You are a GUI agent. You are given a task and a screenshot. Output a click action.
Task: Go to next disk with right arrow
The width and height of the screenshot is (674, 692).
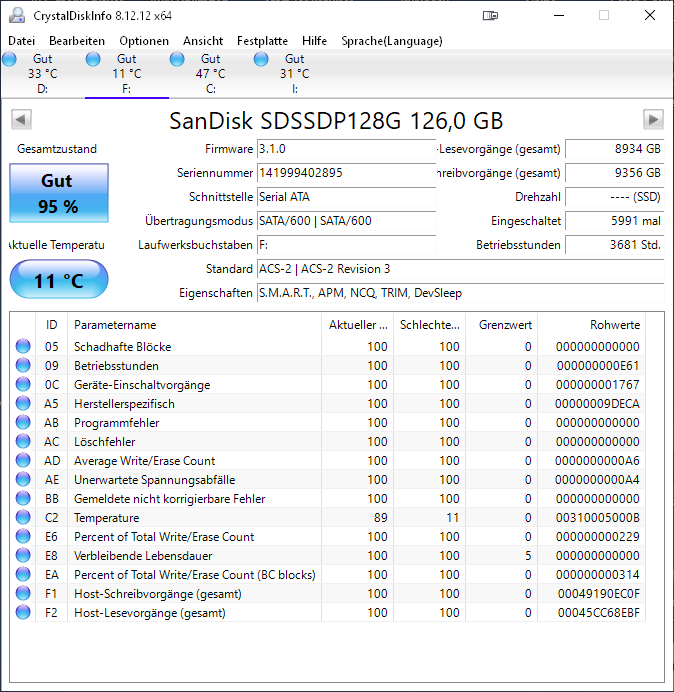tap(653, 119)
